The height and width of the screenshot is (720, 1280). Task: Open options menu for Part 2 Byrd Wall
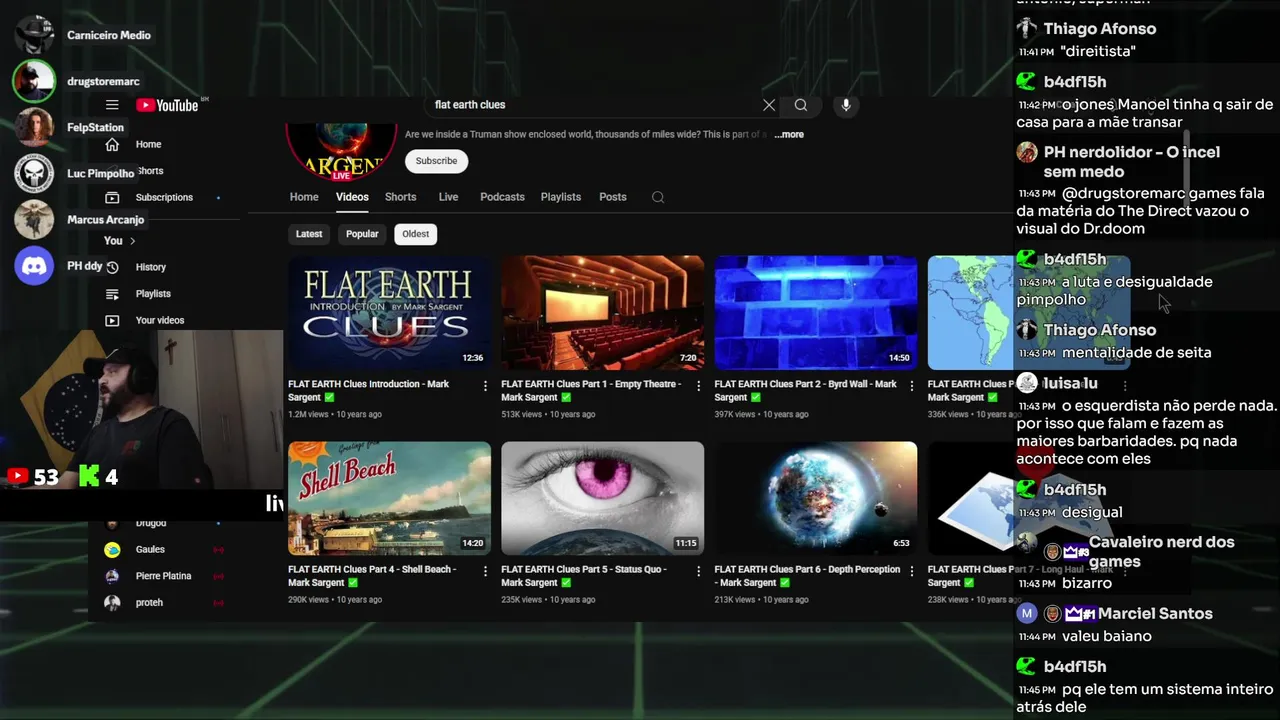coord(912,385)
